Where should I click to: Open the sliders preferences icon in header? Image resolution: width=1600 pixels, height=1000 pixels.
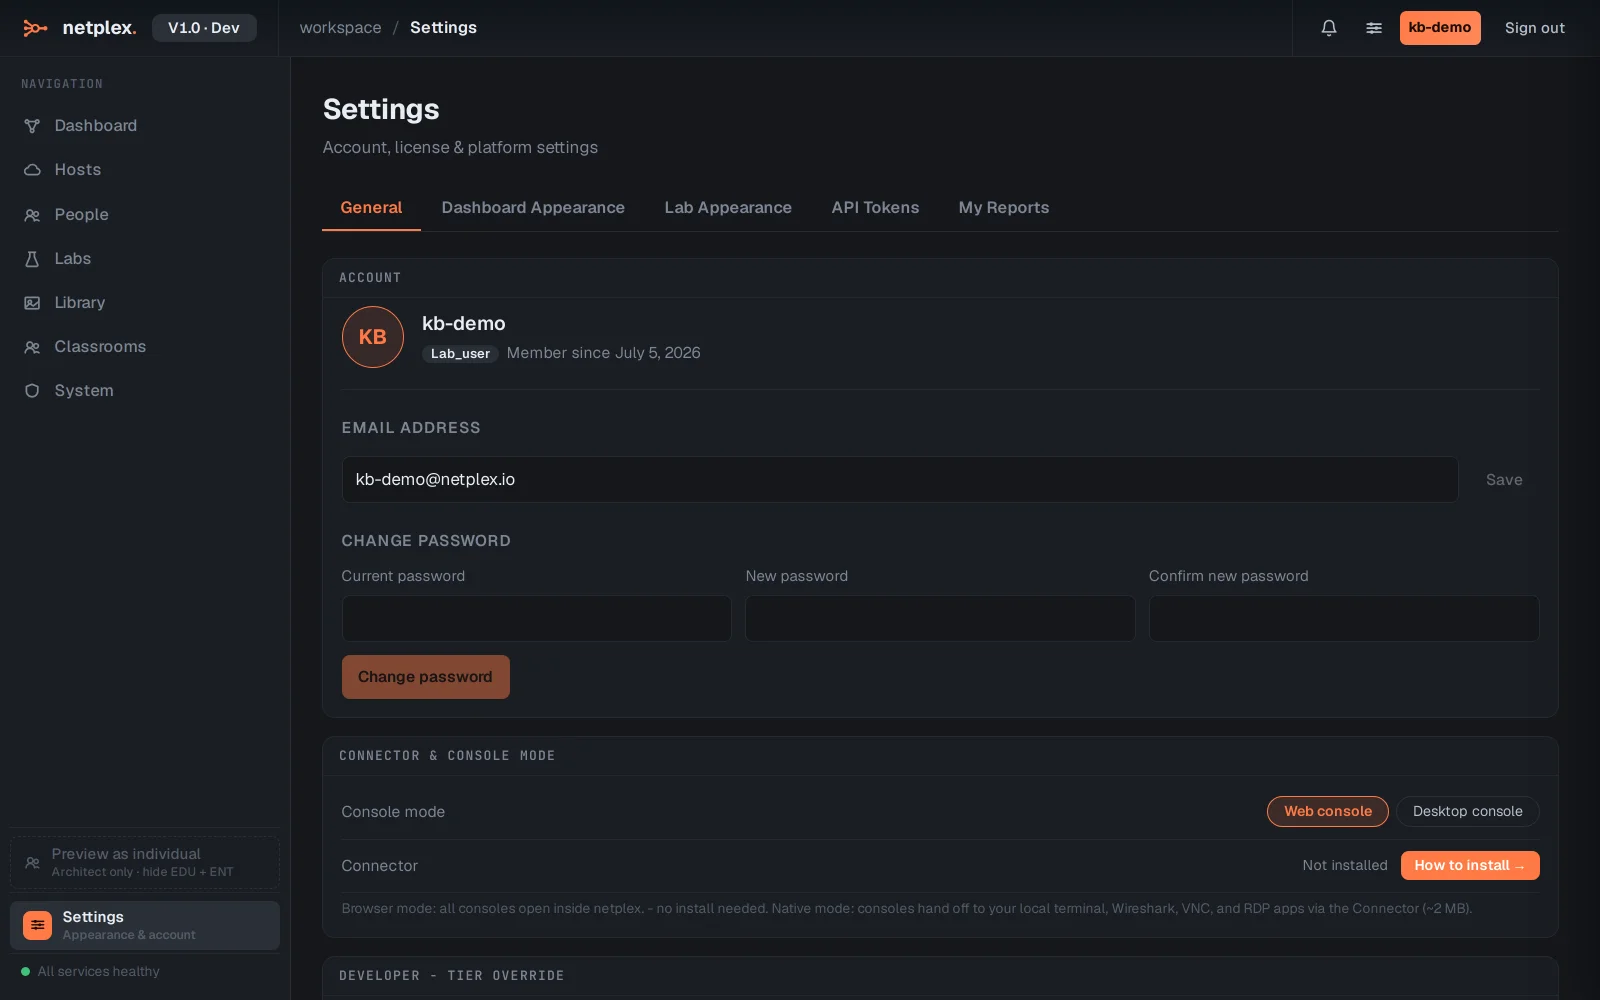click(1374, 28)
